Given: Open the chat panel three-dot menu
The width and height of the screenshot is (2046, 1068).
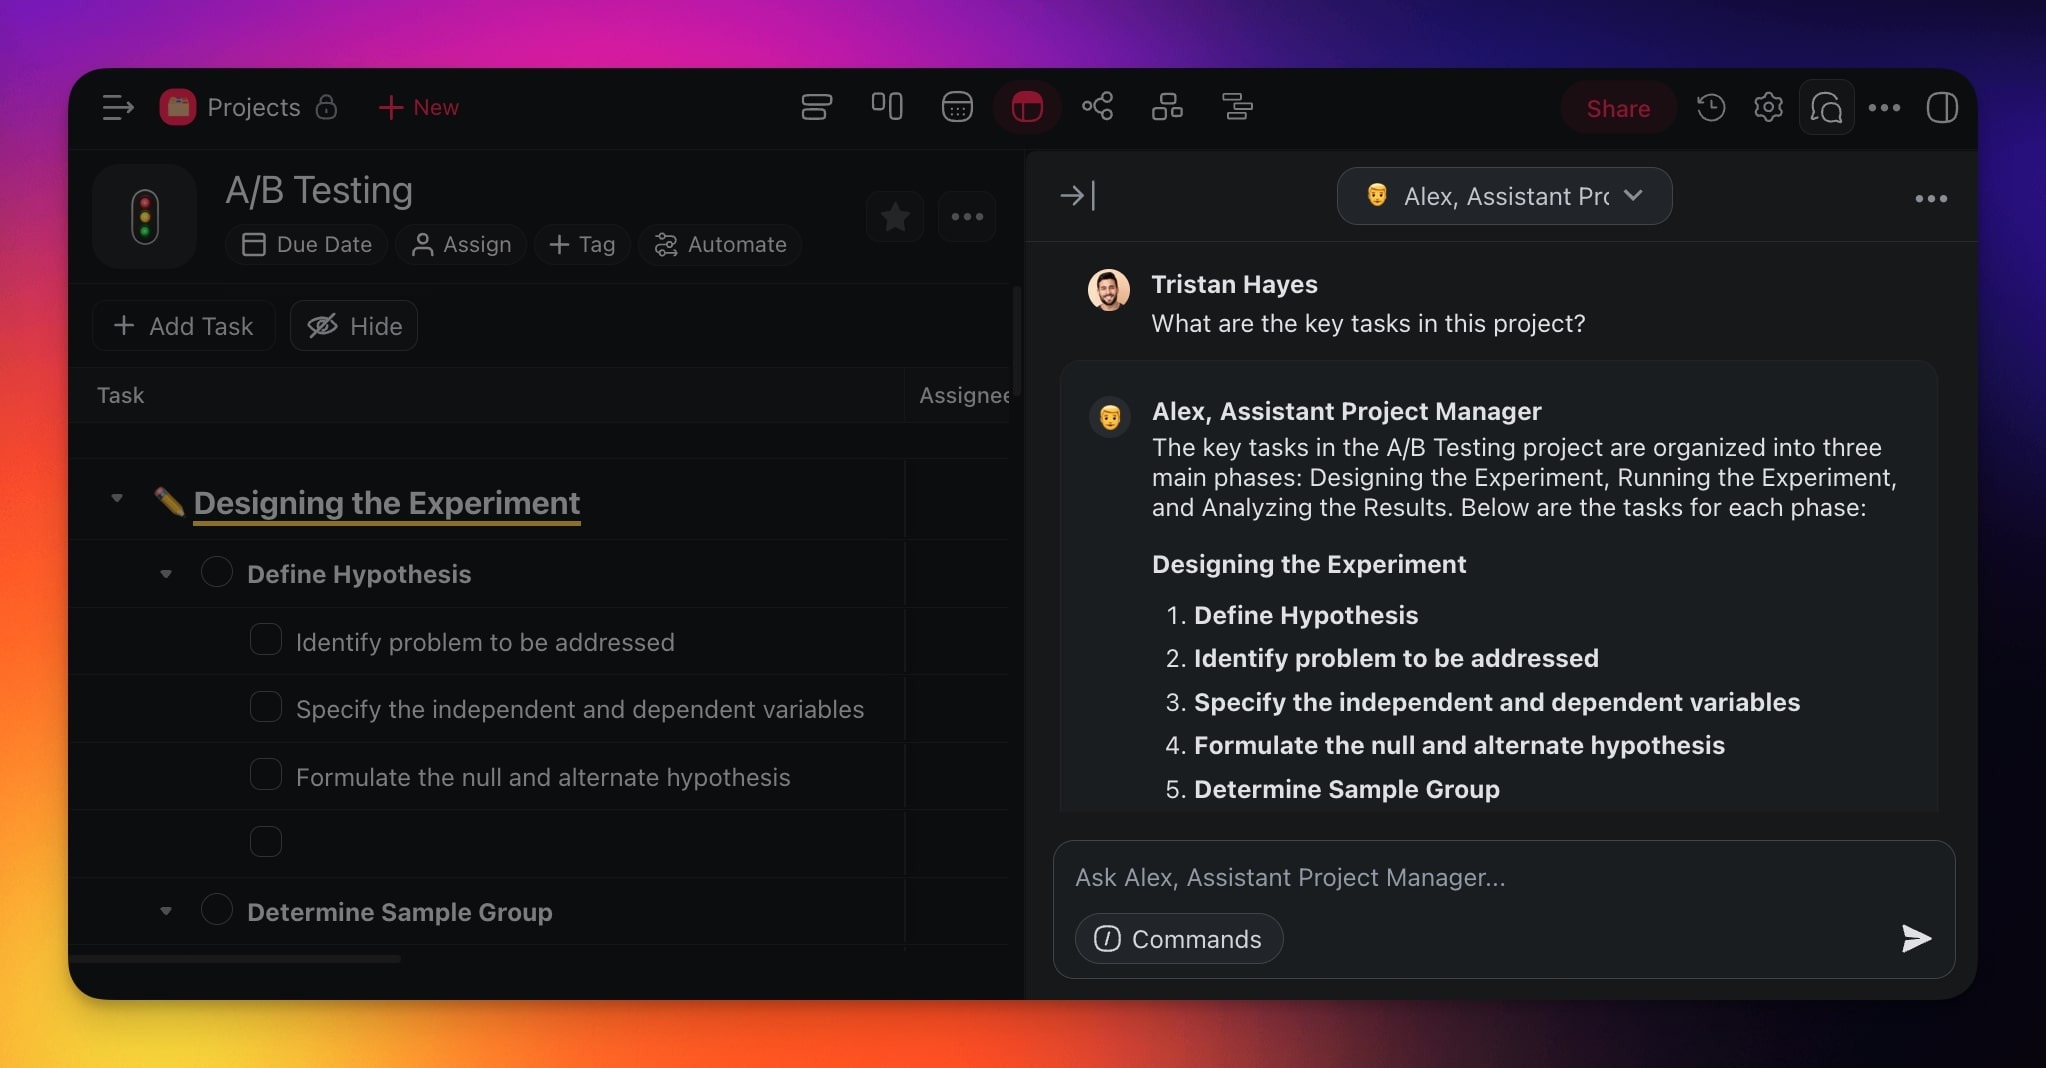Looking at the screenshot, I should click(x=1930, y=198).
